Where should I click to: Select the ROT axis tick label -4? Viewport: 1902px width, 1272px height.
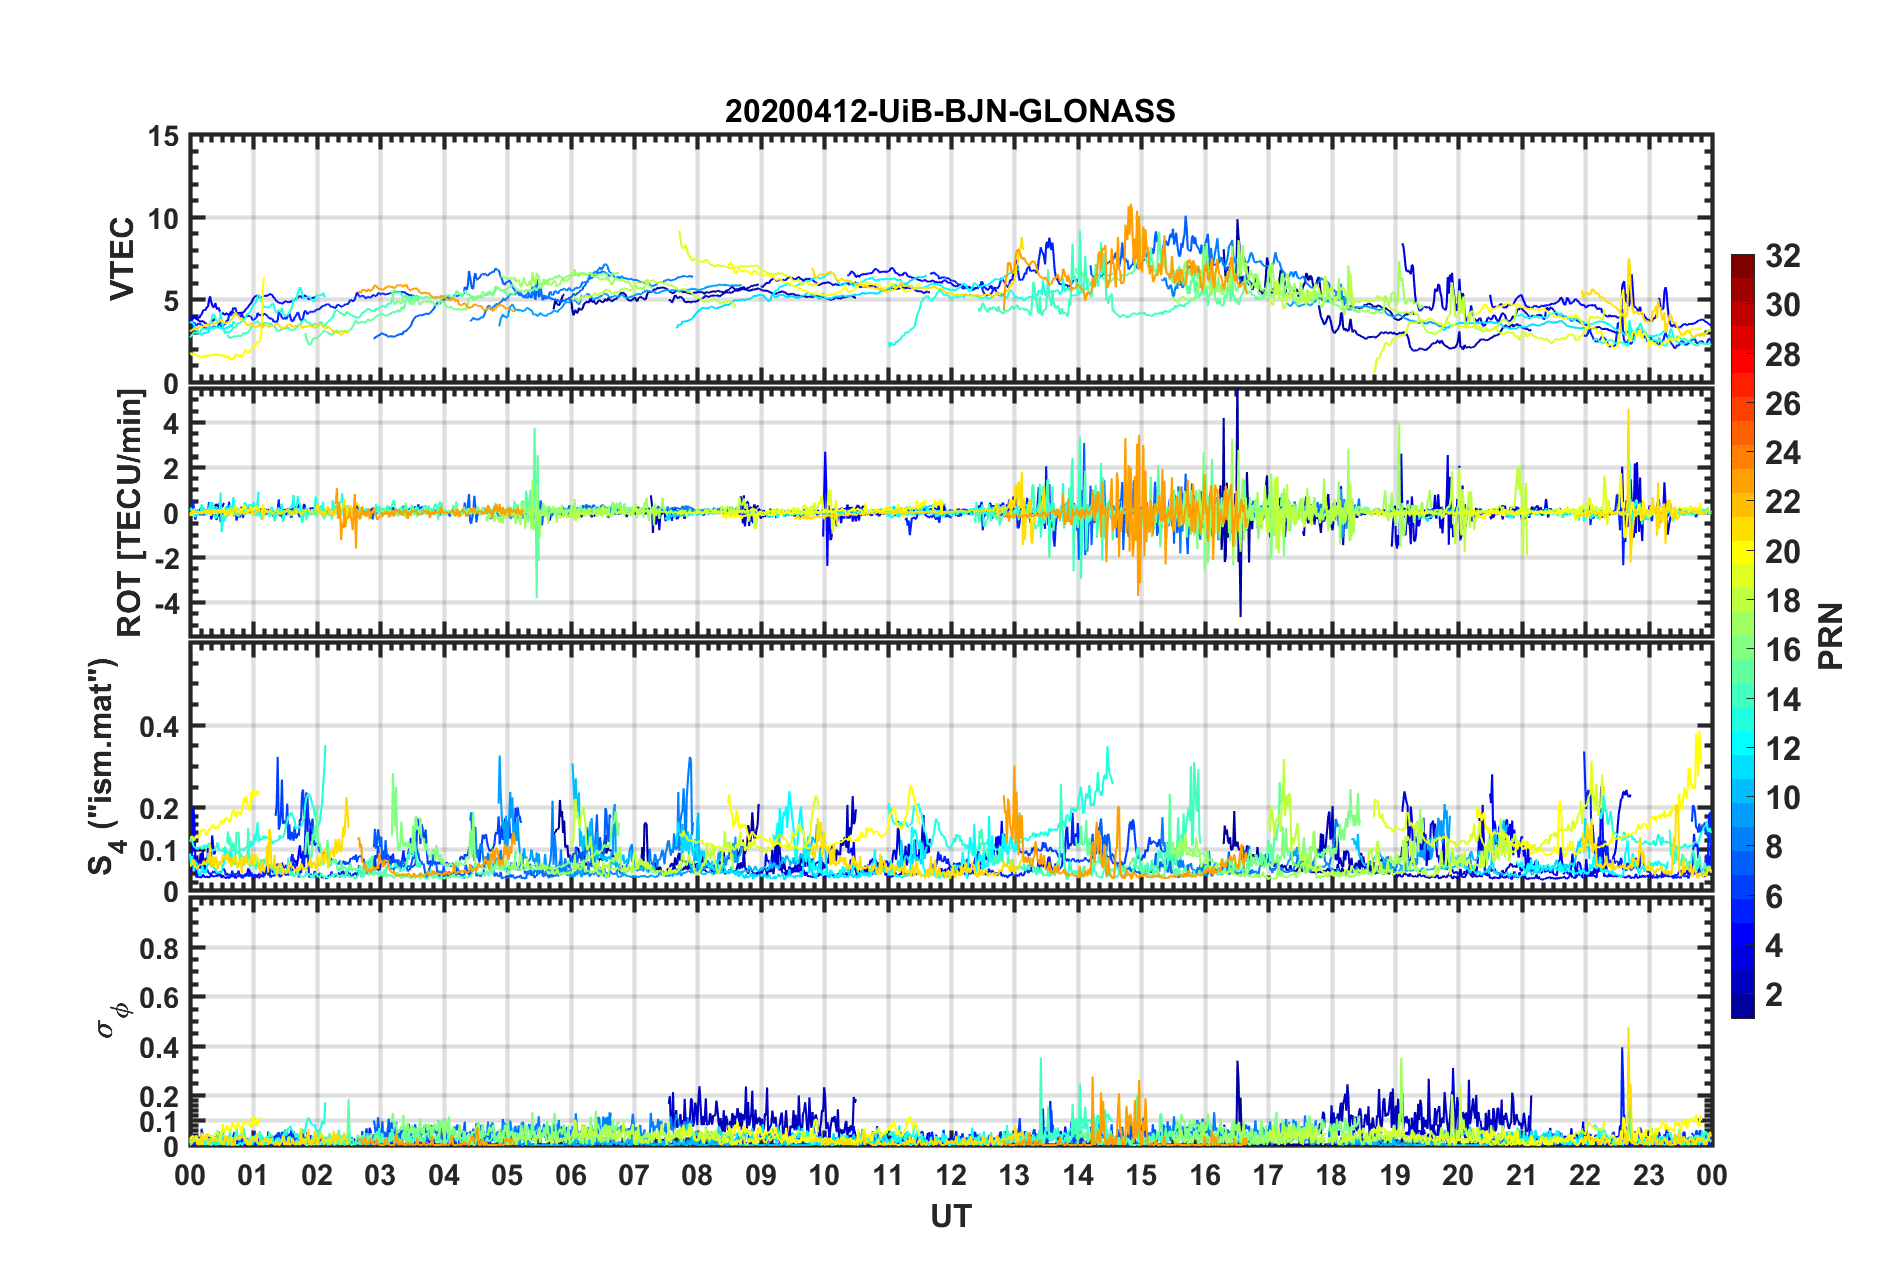coord(166,603)
